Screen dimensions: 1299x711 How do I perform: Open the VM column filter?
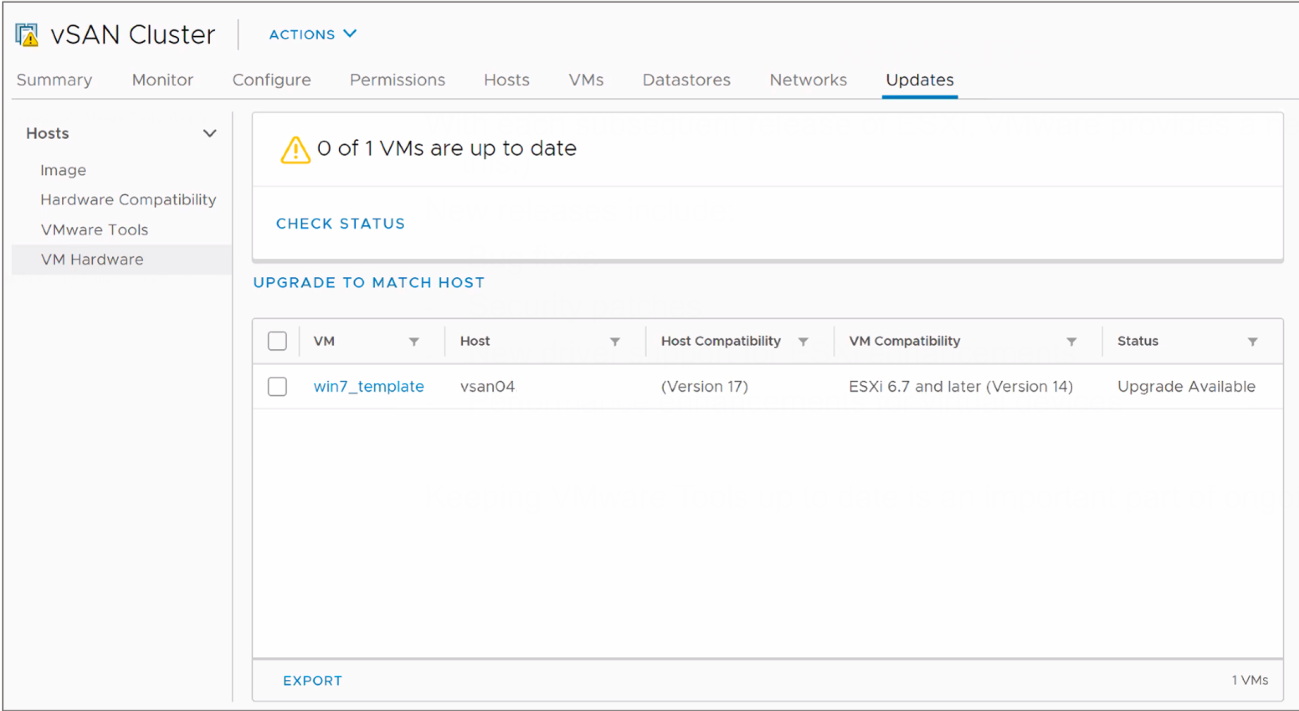coord(414,342)
